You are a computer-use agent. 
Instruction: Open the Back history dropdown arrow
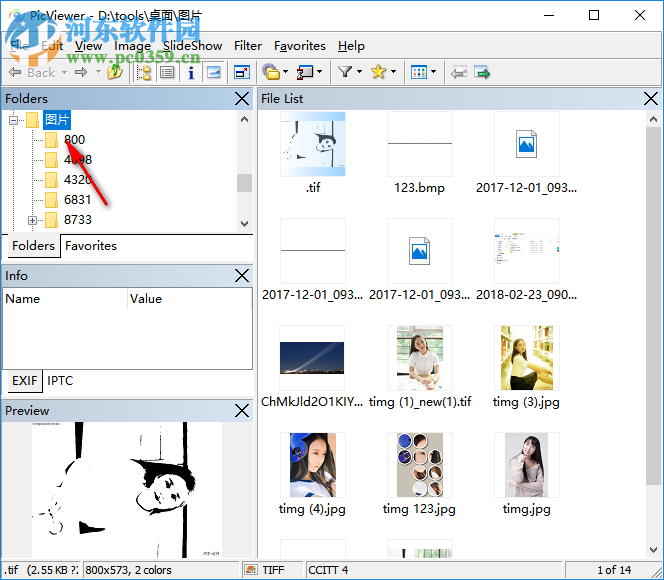(64, 72)
